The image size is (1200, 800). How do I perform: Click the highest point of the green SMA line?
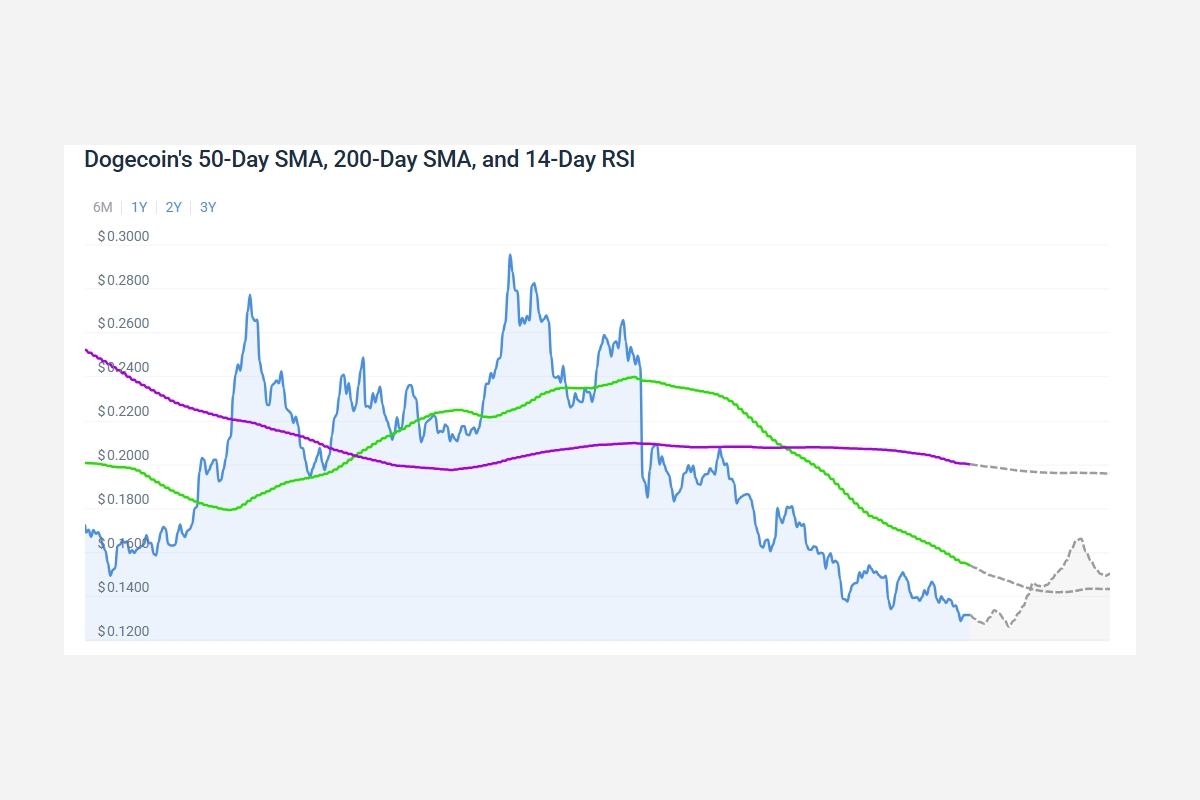(x=632, y=377)
